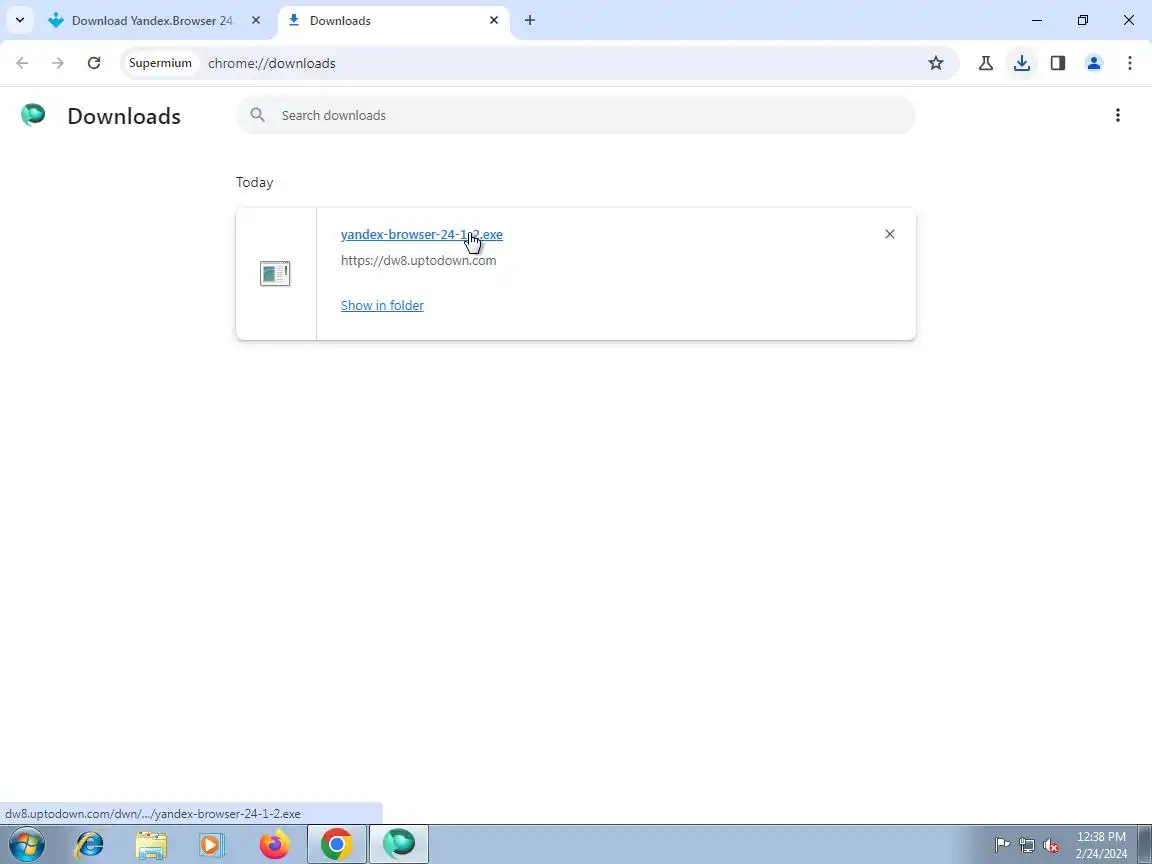Launch Firefox from taskbar
This screenshot has height=864, width=1152.
click(274, 844)
